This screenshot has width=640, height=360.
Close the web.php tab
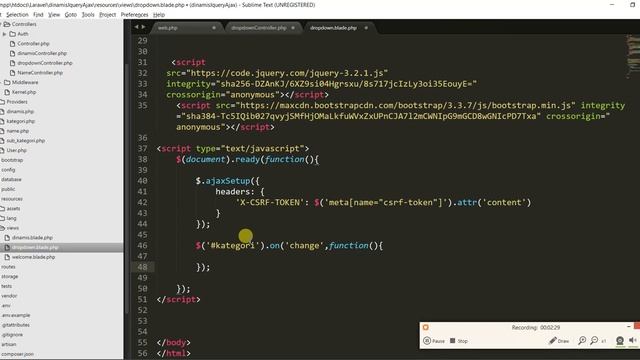(x=214, y=28)
